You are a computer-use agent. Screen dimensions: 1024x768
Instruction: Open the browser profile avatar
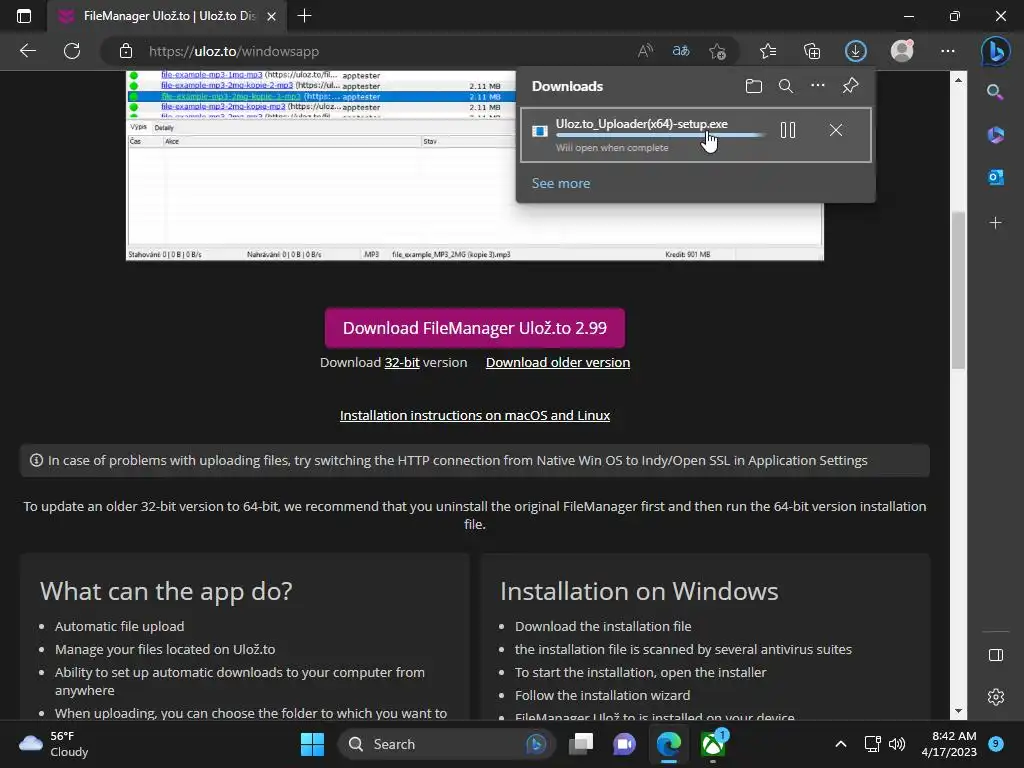click(x=902, y=51)
